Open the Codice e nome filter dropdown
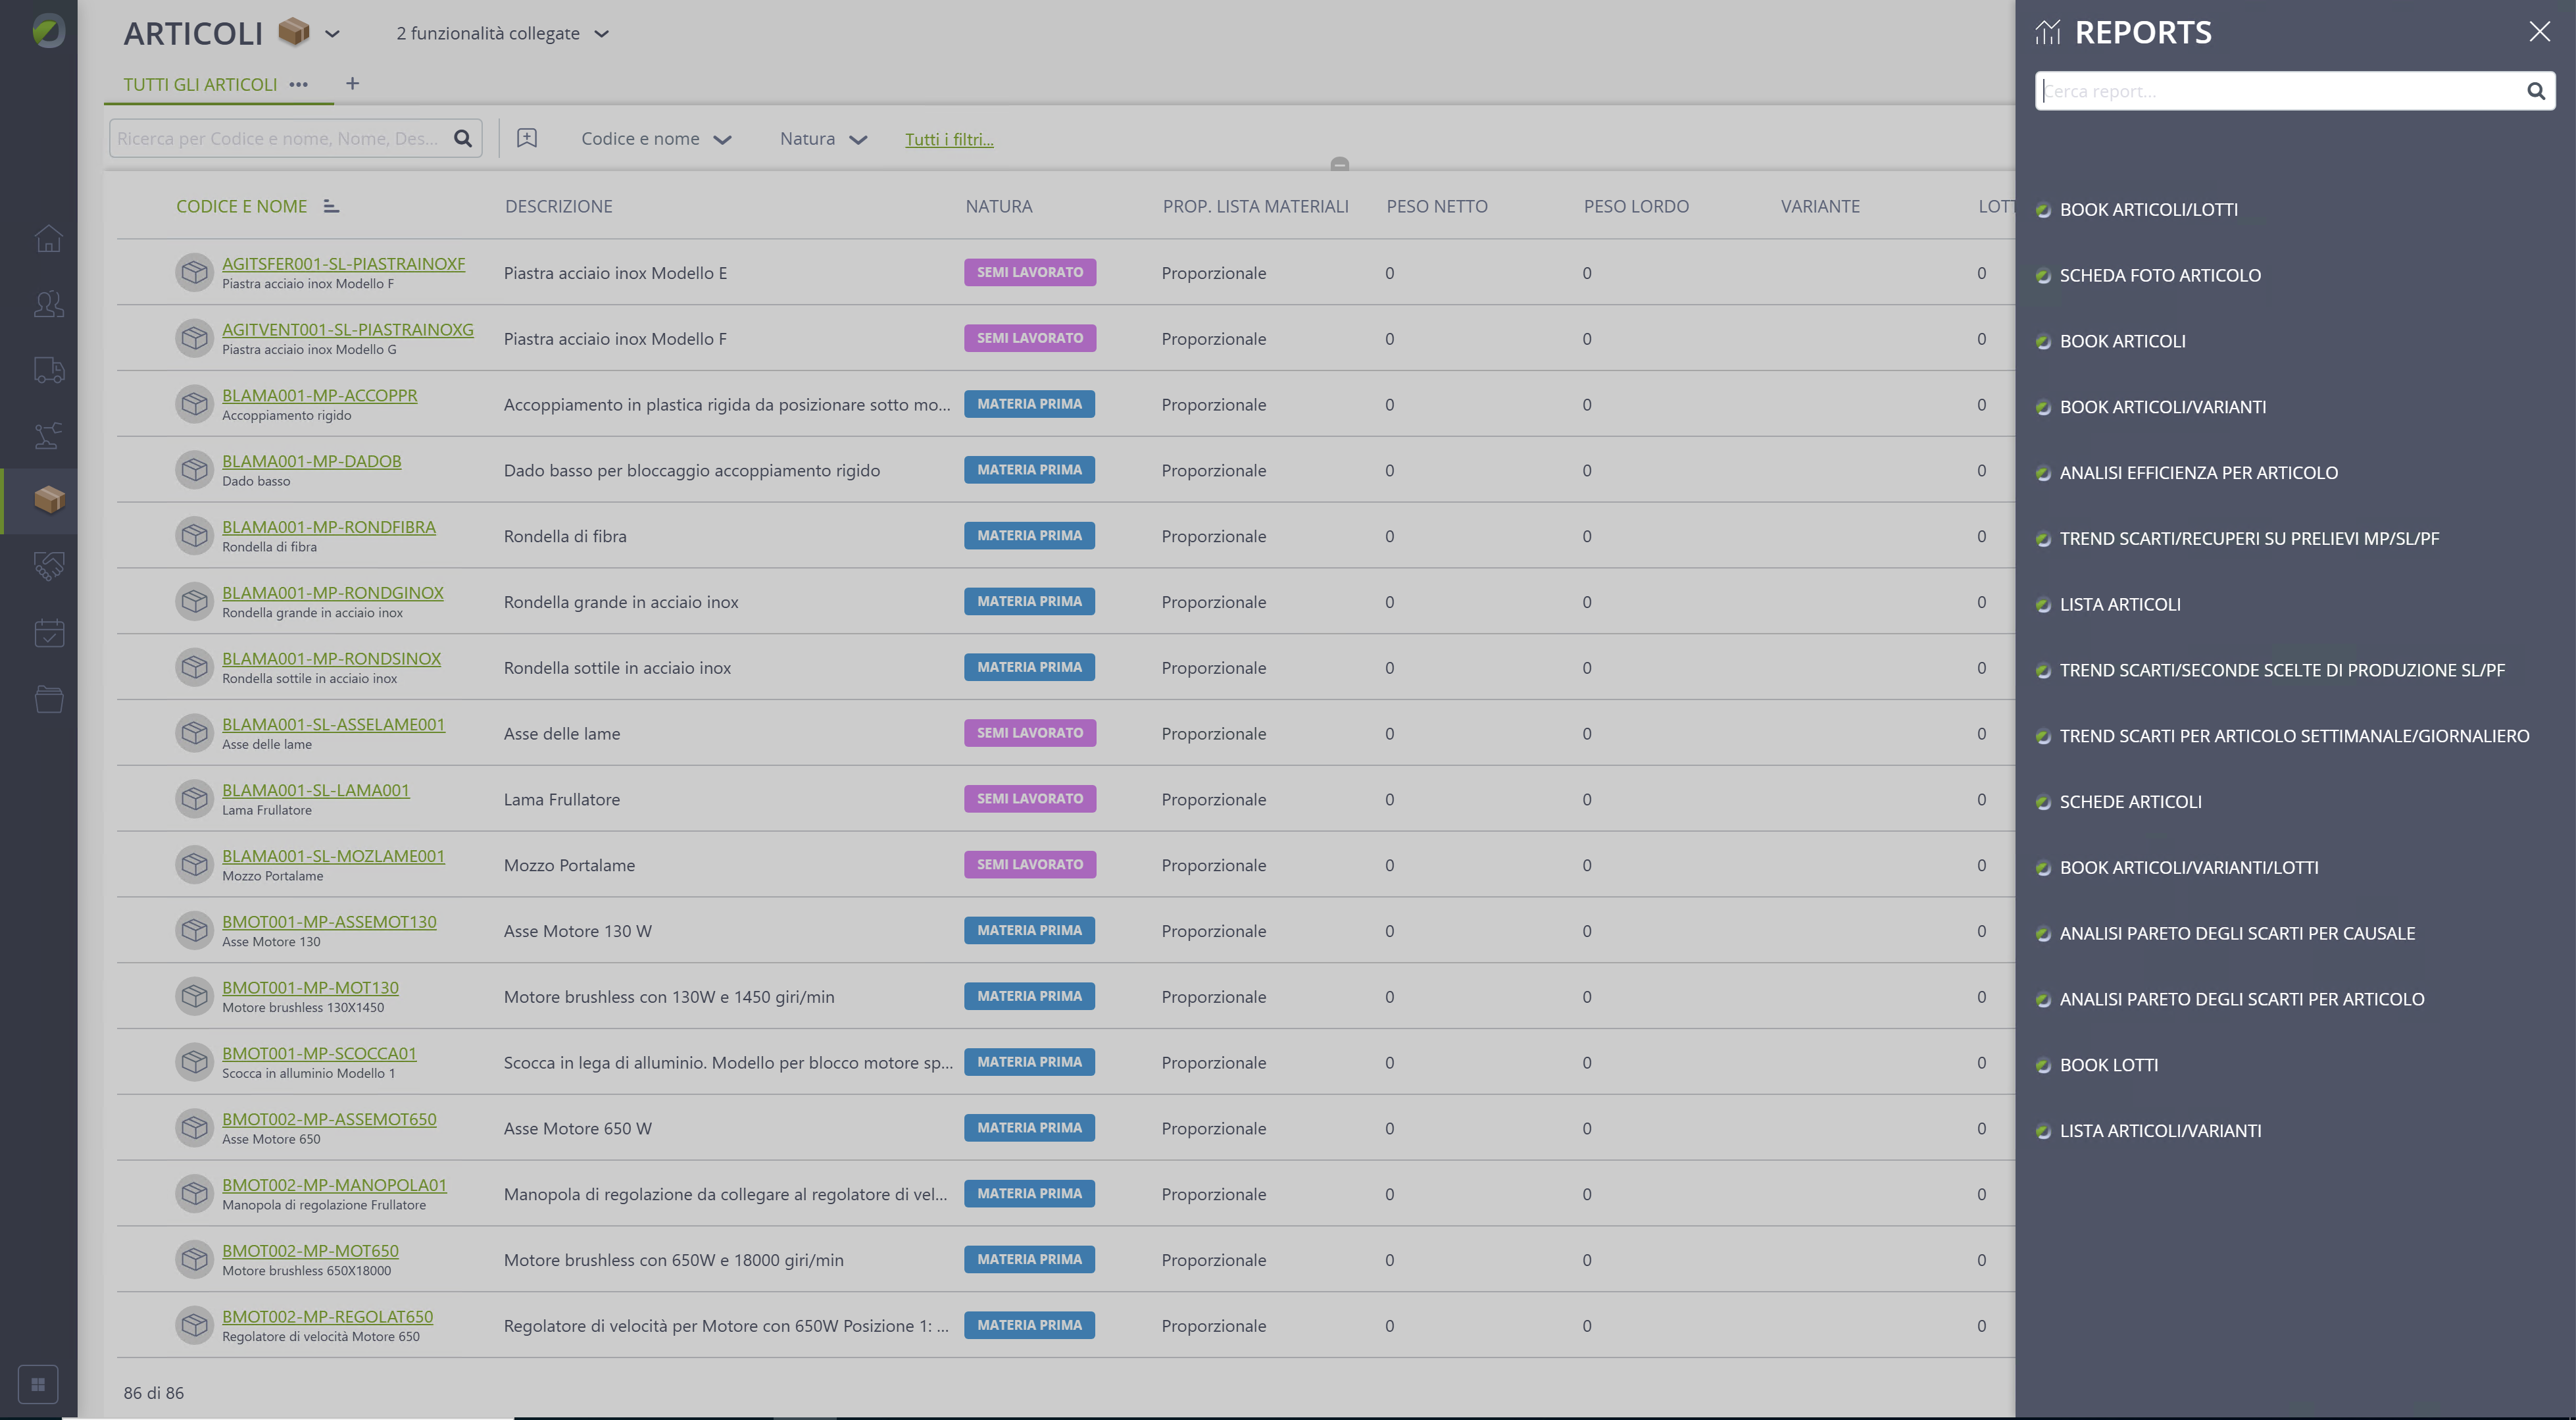The image size is (2576, 1420). [x=656, y=139]
